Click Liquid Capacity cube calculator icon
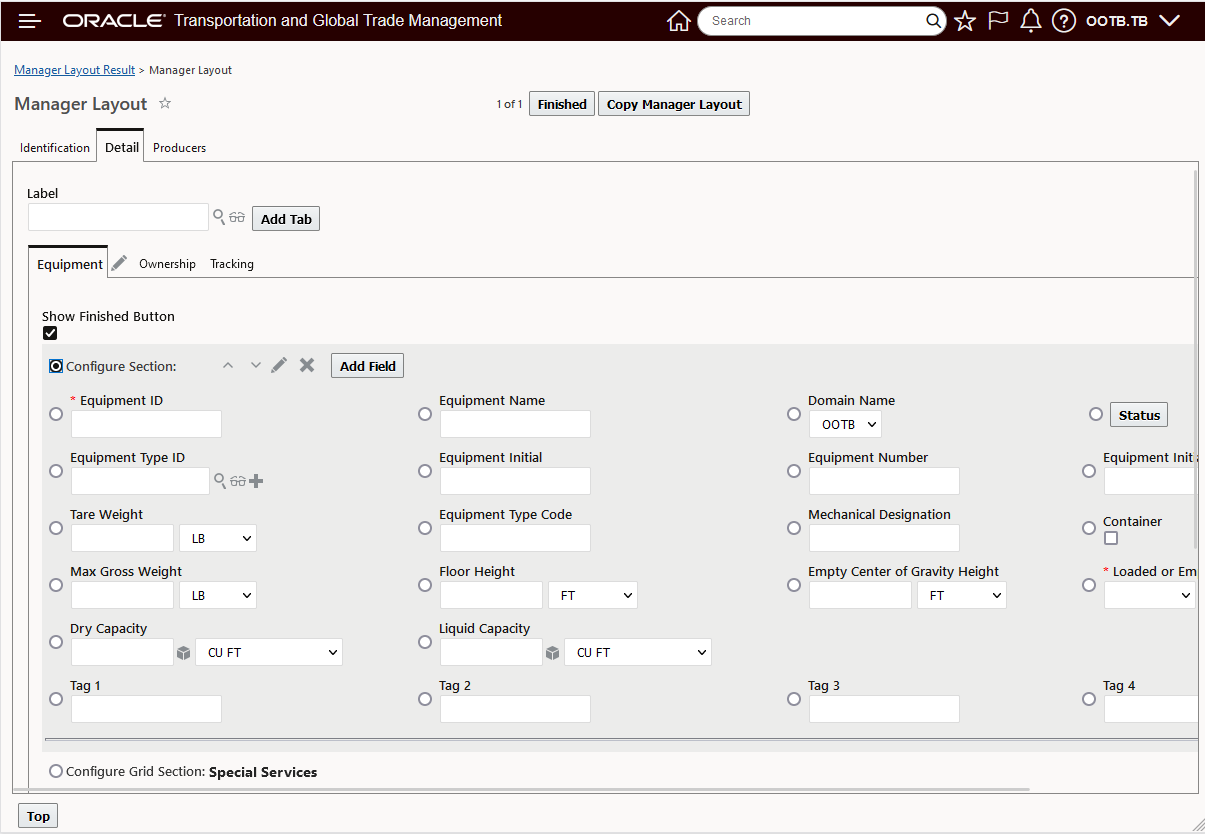This screenshot has width=1205, height=834. click(x=552, y=653)
